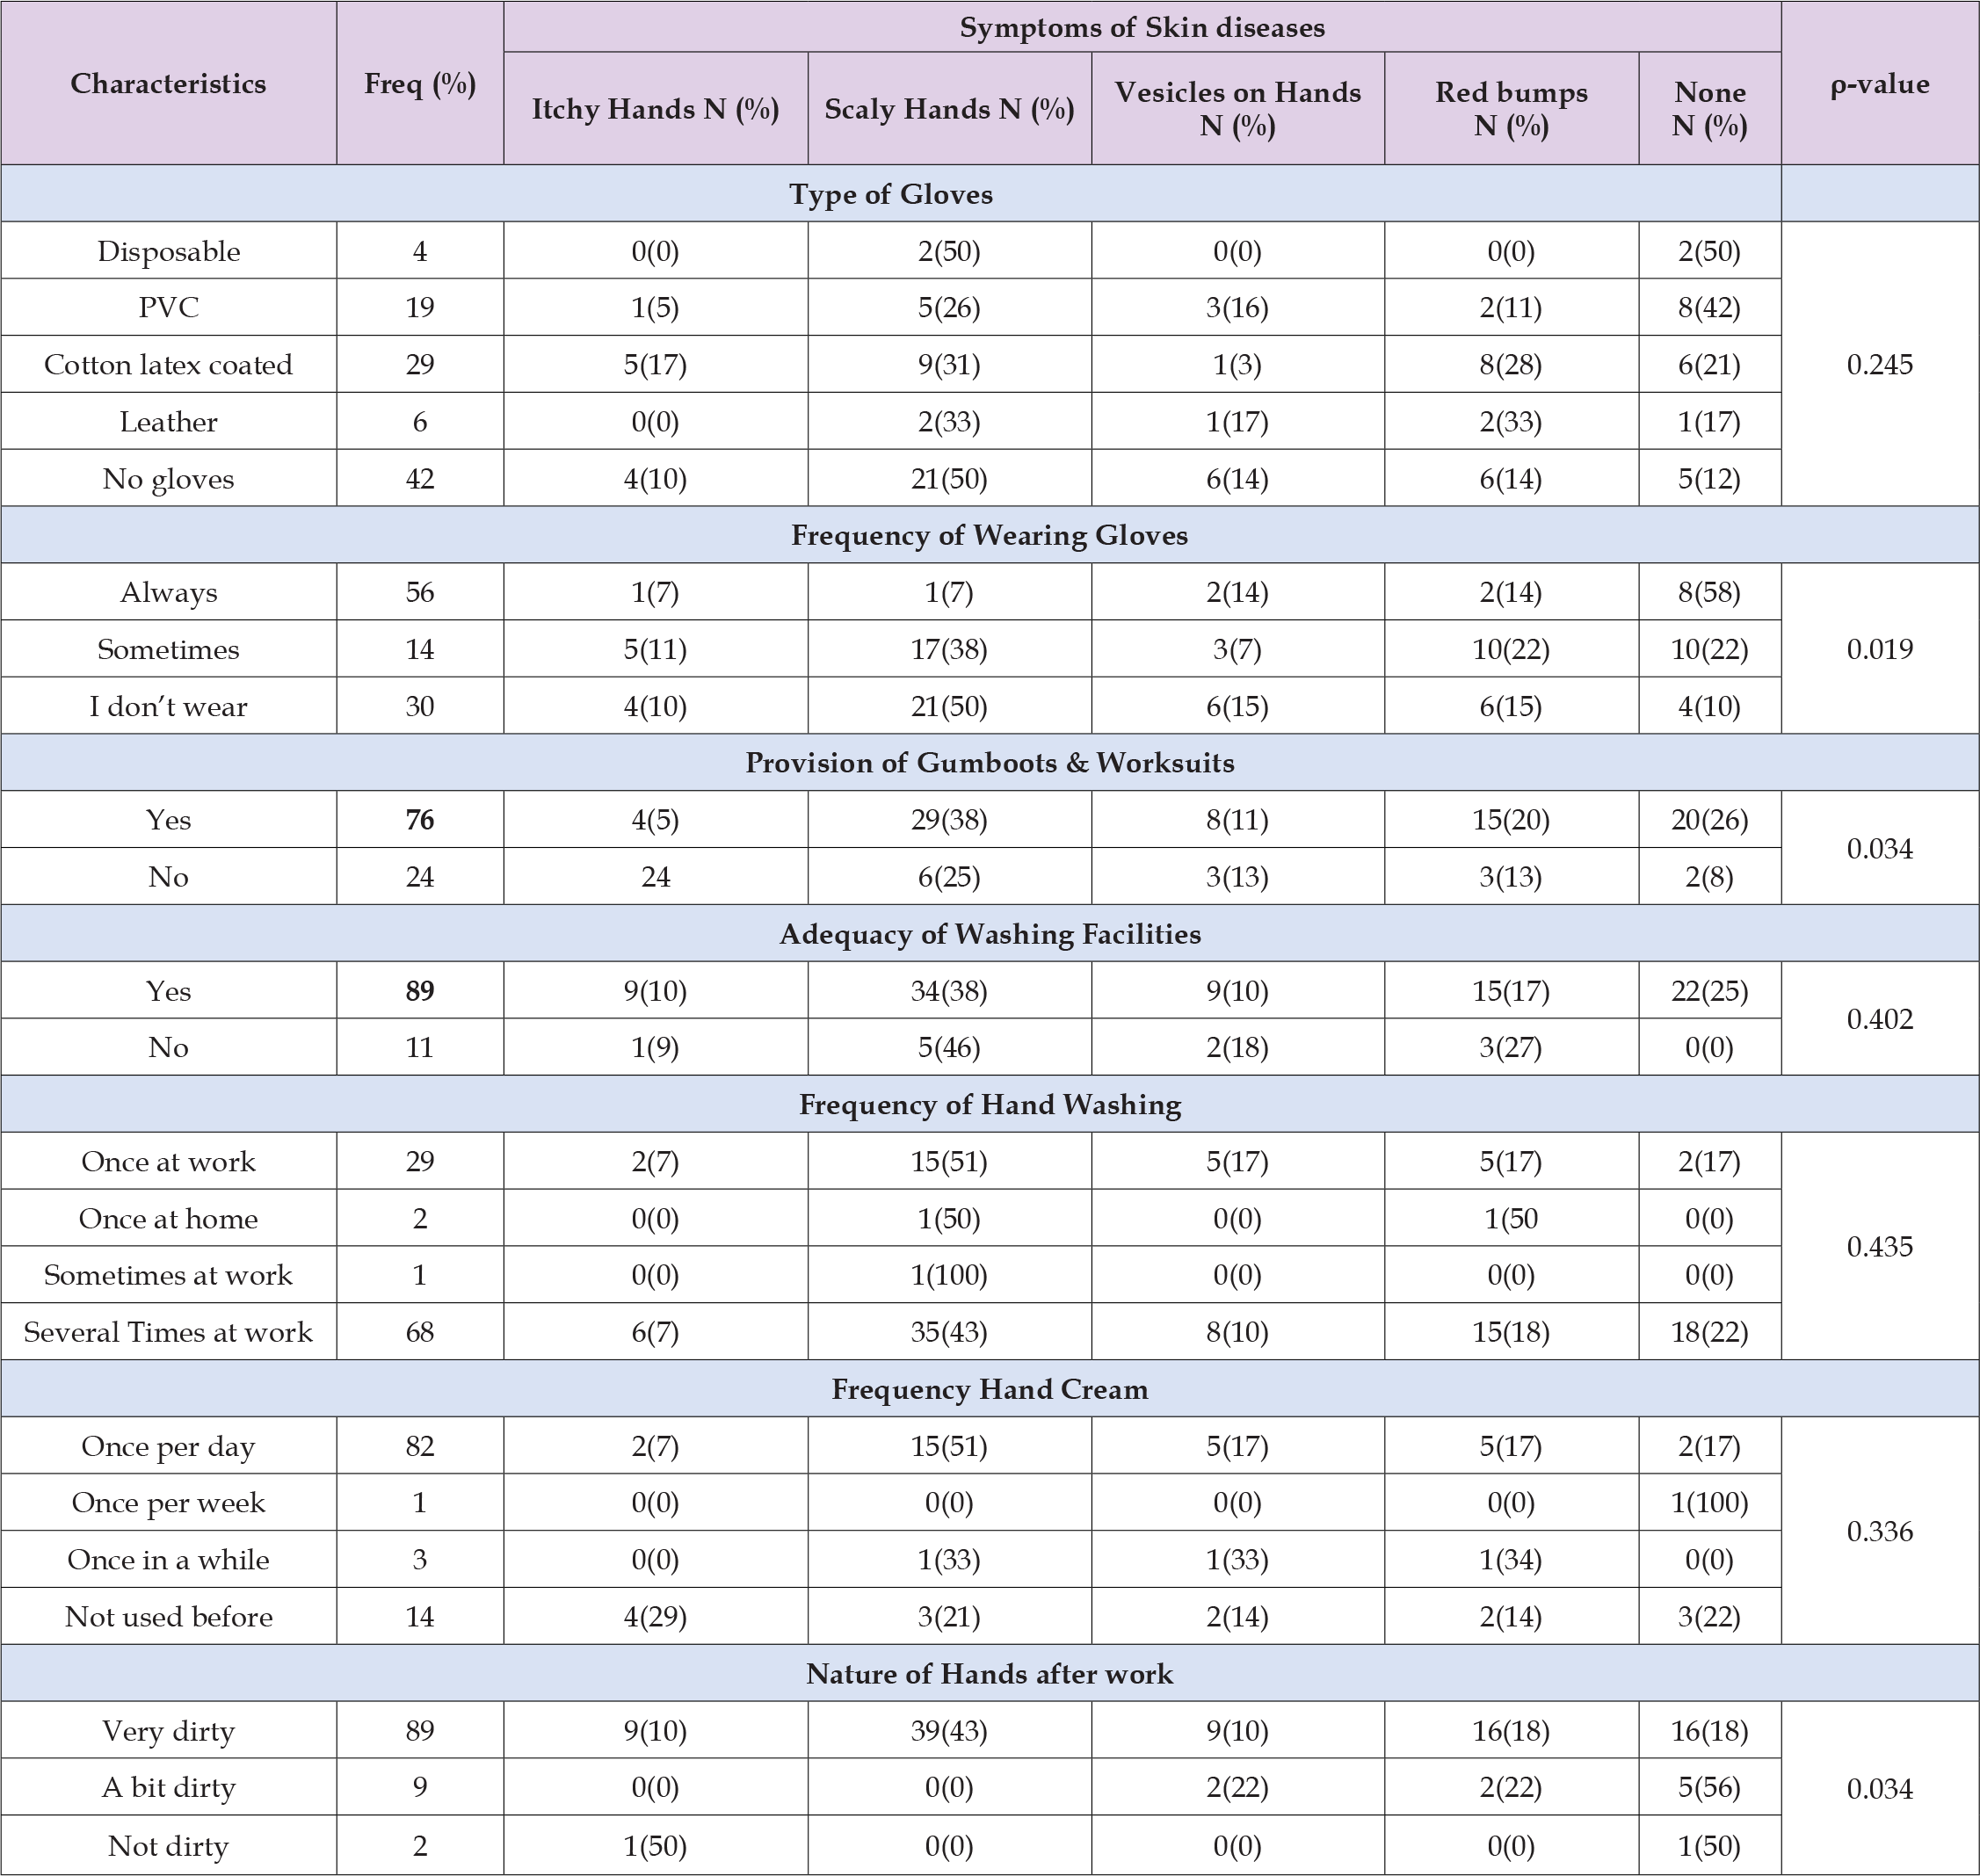Click Adequacy of Washing Facilities heading
Image resolution: width=1980 pixels, height=1876 pixels.
(x=989, y=934)
